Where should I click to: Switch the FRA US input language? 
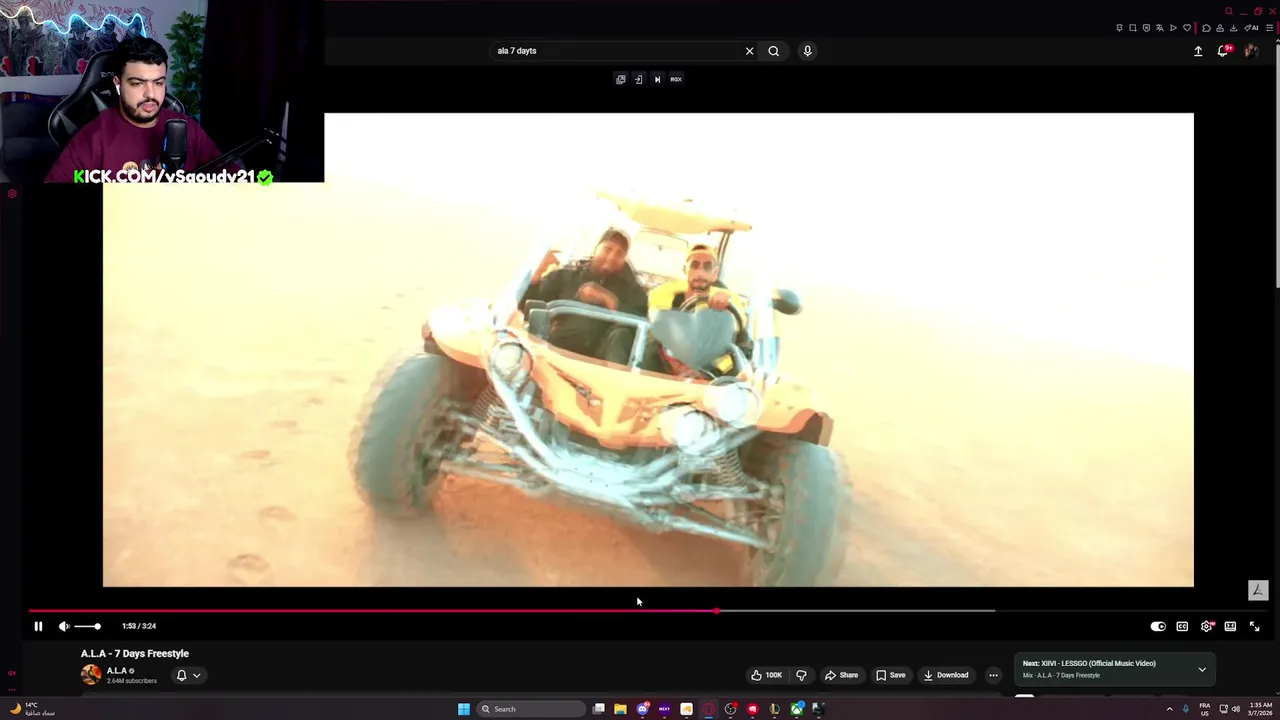tap(1204, 709)
